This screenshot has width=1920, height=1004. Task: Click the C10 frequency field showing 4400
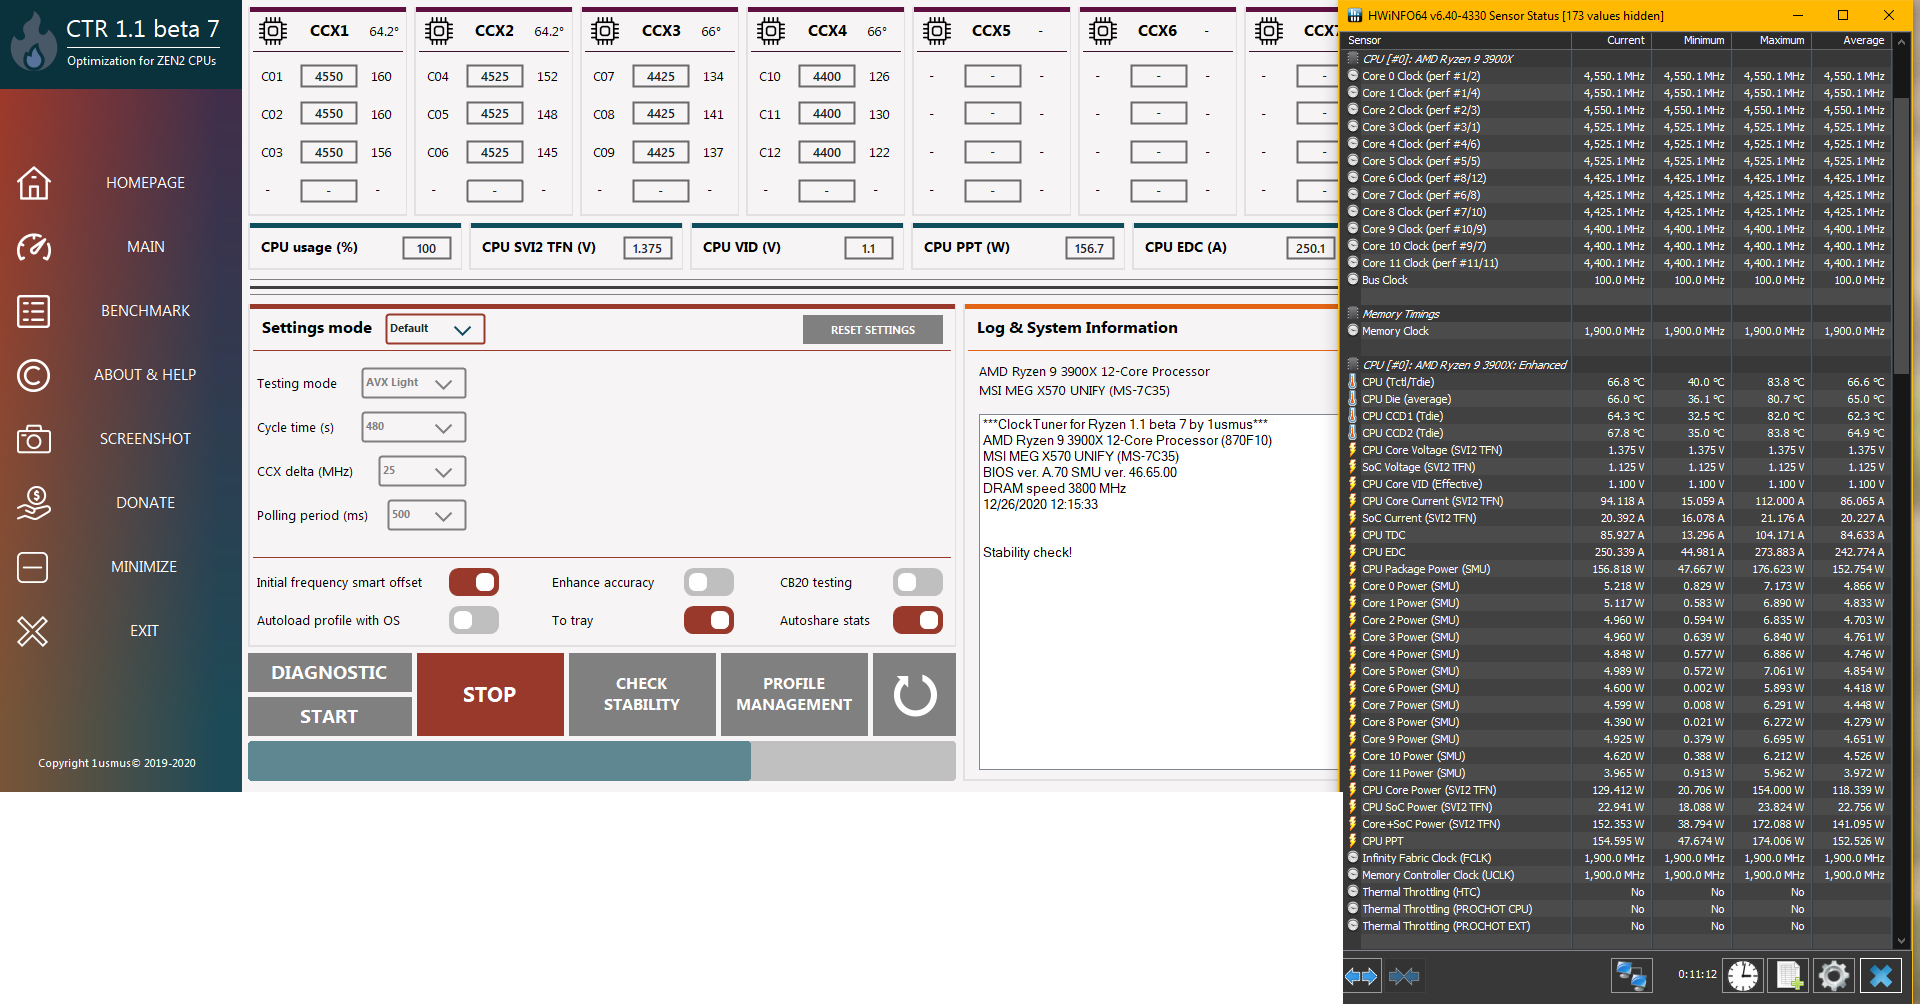[827, 77]
